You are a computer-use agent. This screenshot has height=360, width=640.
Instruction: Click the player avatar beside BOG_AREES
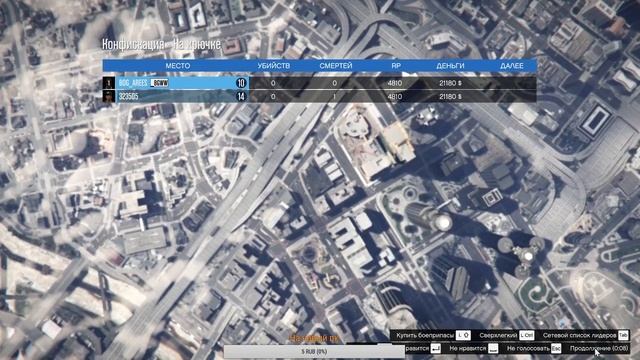coord(109,83)
